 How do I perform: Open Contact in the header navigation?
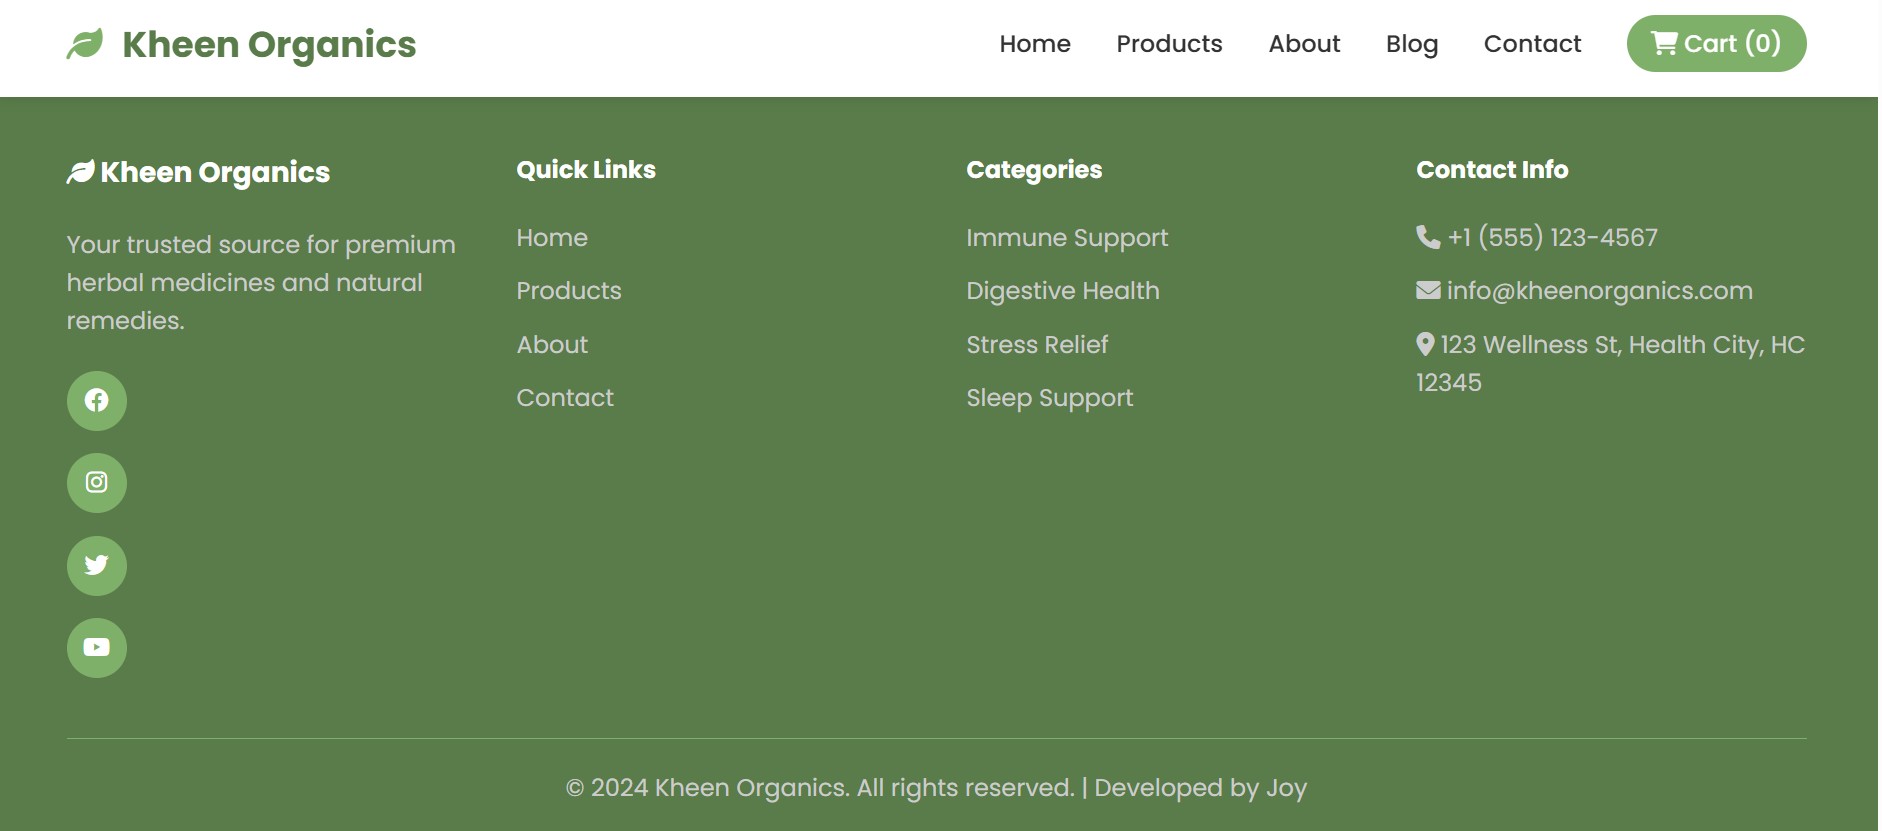(x=1532, y=44)
